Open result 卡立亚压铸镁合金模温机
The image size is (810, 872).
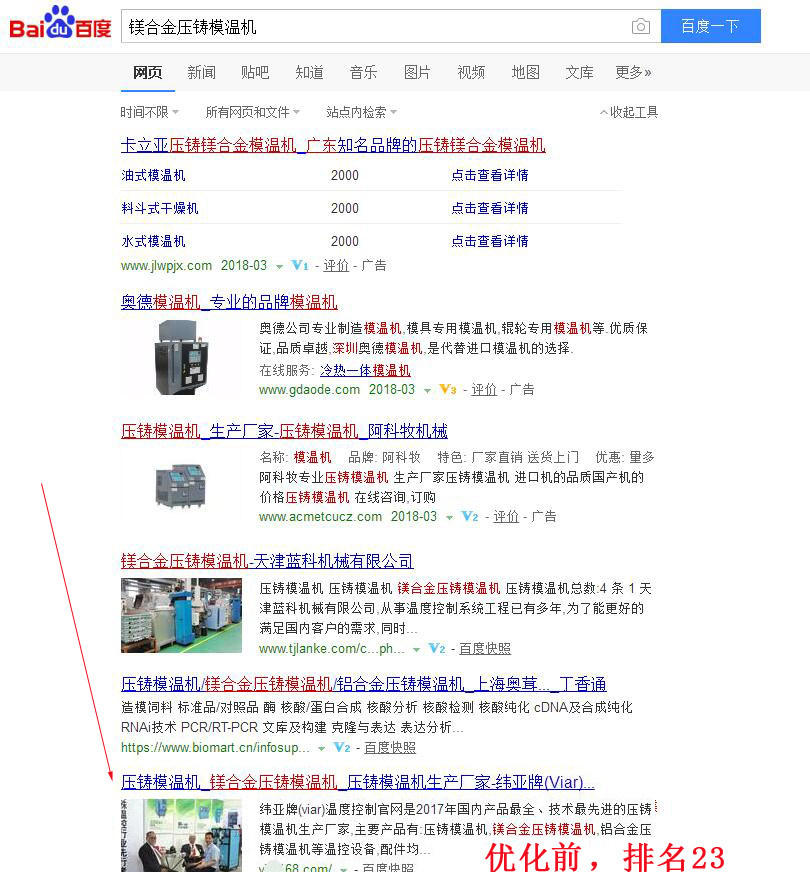333,145
